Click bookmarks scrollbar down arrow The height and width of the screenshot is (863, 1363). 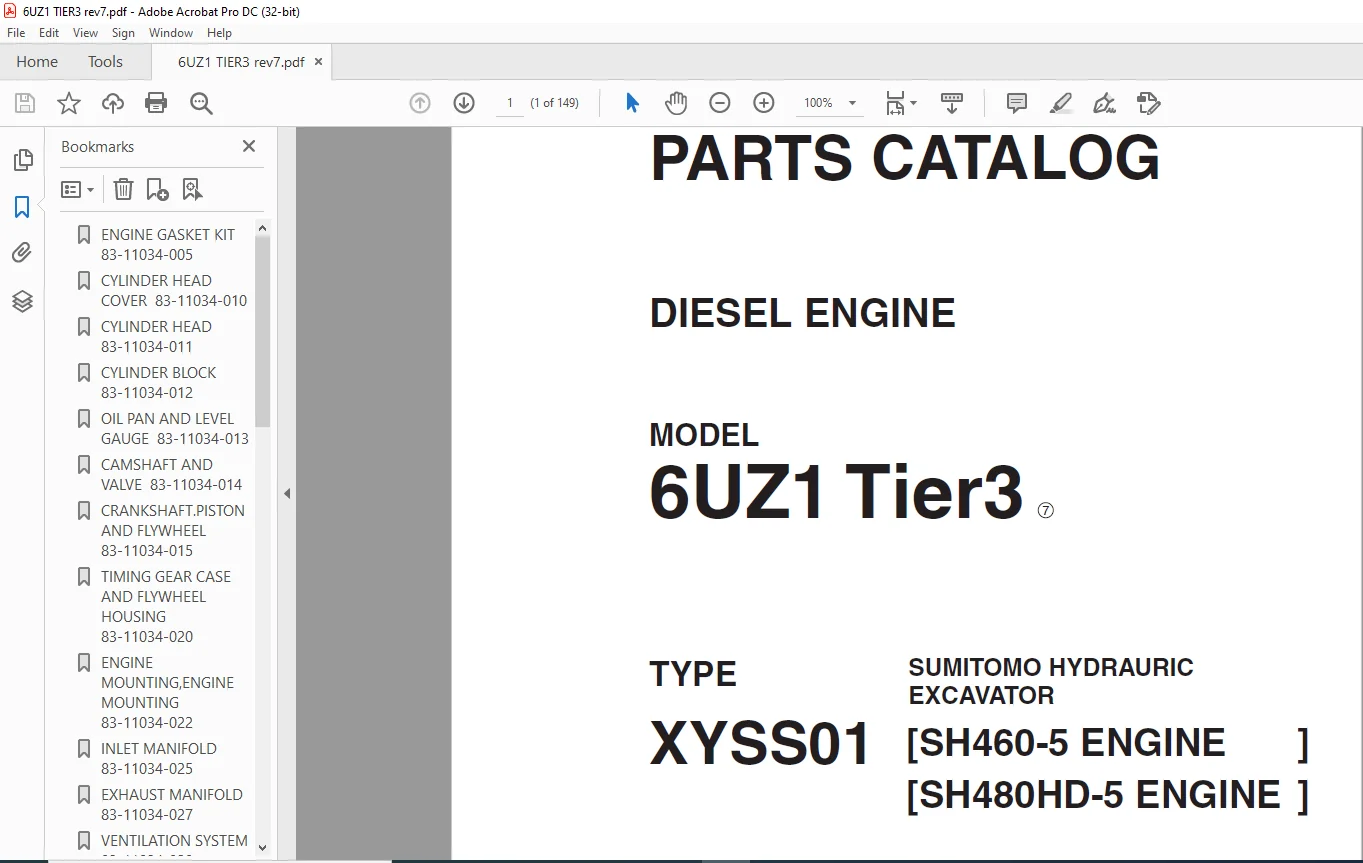(x=263, y=847)
